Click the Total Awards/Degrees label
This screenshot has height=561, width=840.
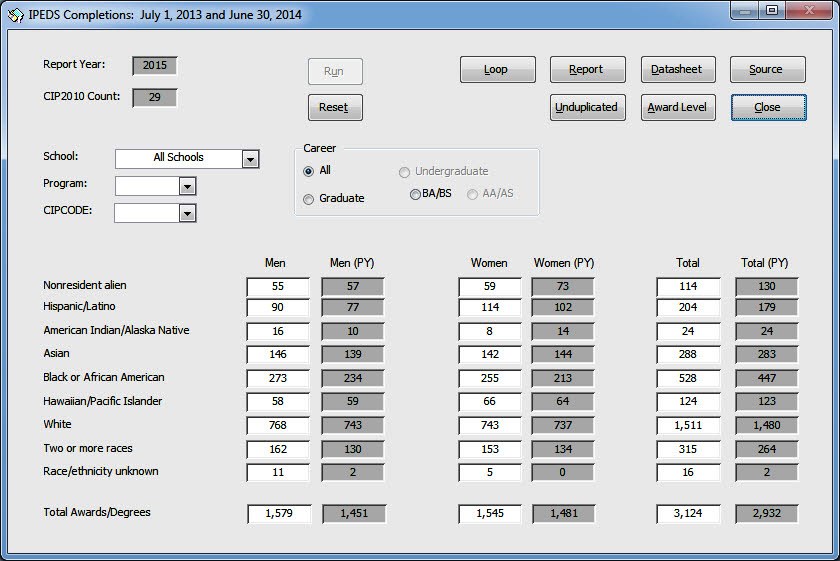coord(97,512)
